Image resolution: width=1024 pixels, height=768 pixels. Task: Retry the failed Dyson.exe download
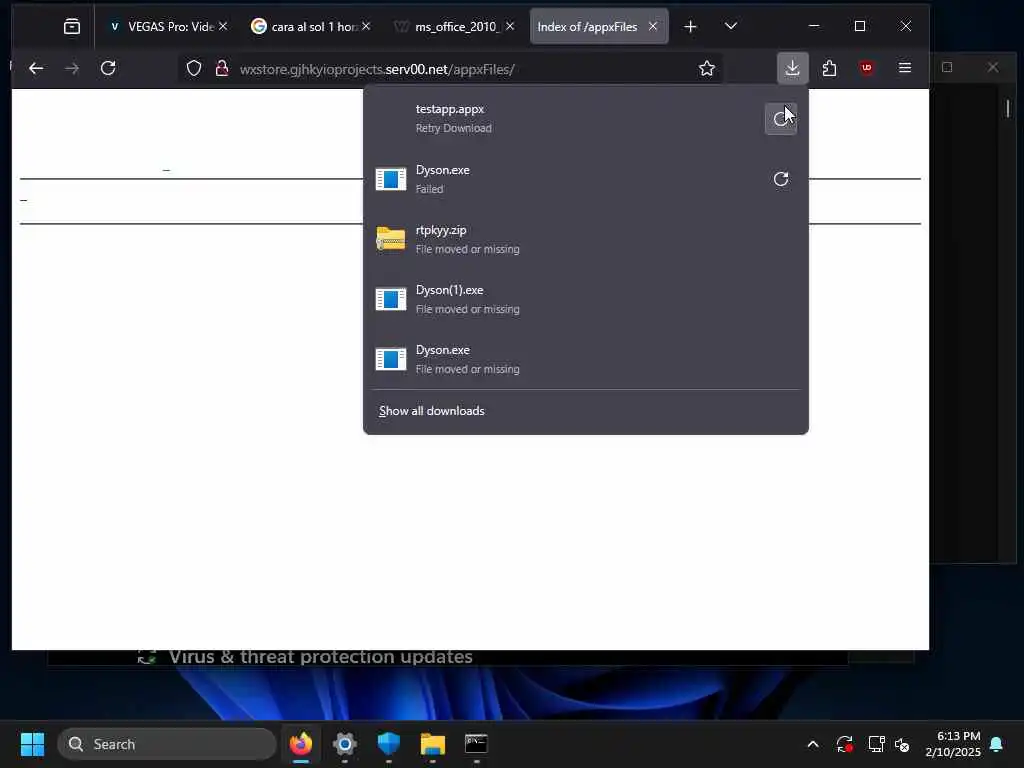pyautogui.click(x=780, y=179)
